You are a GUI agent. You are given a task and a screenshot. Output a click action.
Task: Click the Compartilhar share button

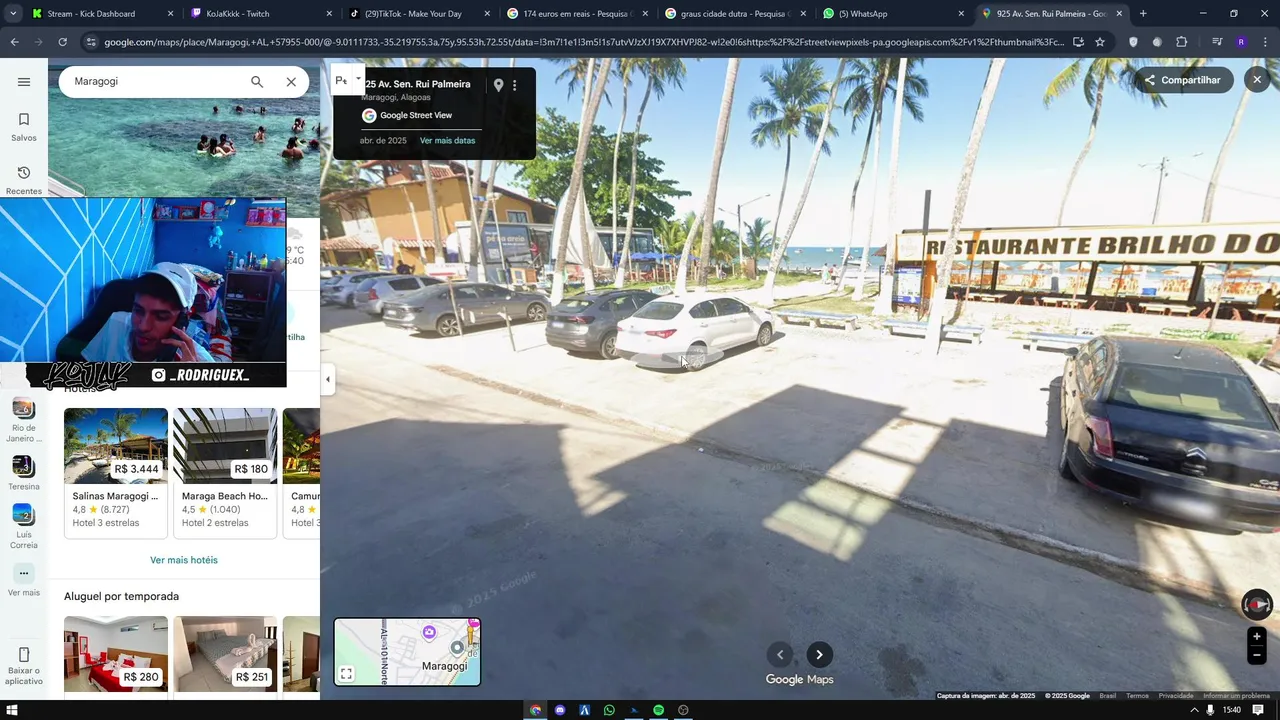click(1184, 80)
